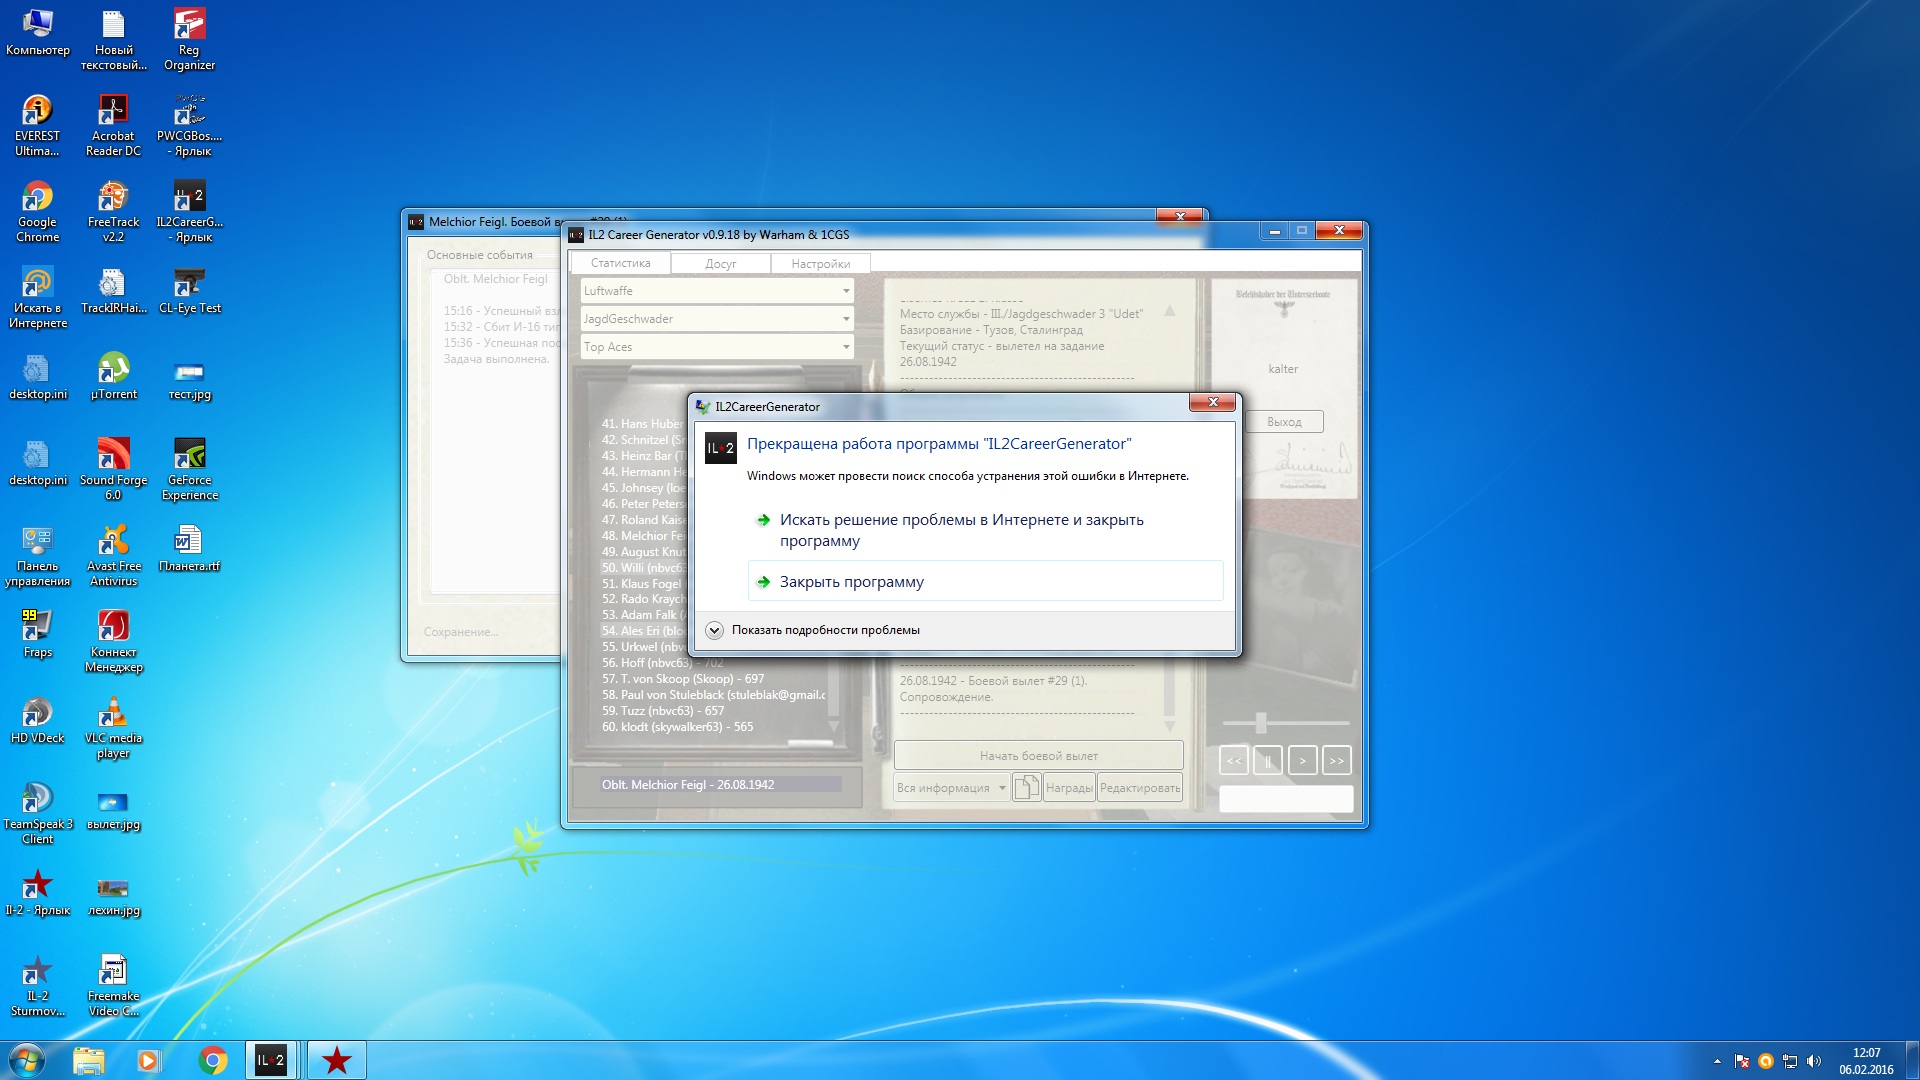Click the red star taskbar icon
The width and height of the screenshot is (1920, 1080).
tap(336, 1060)
